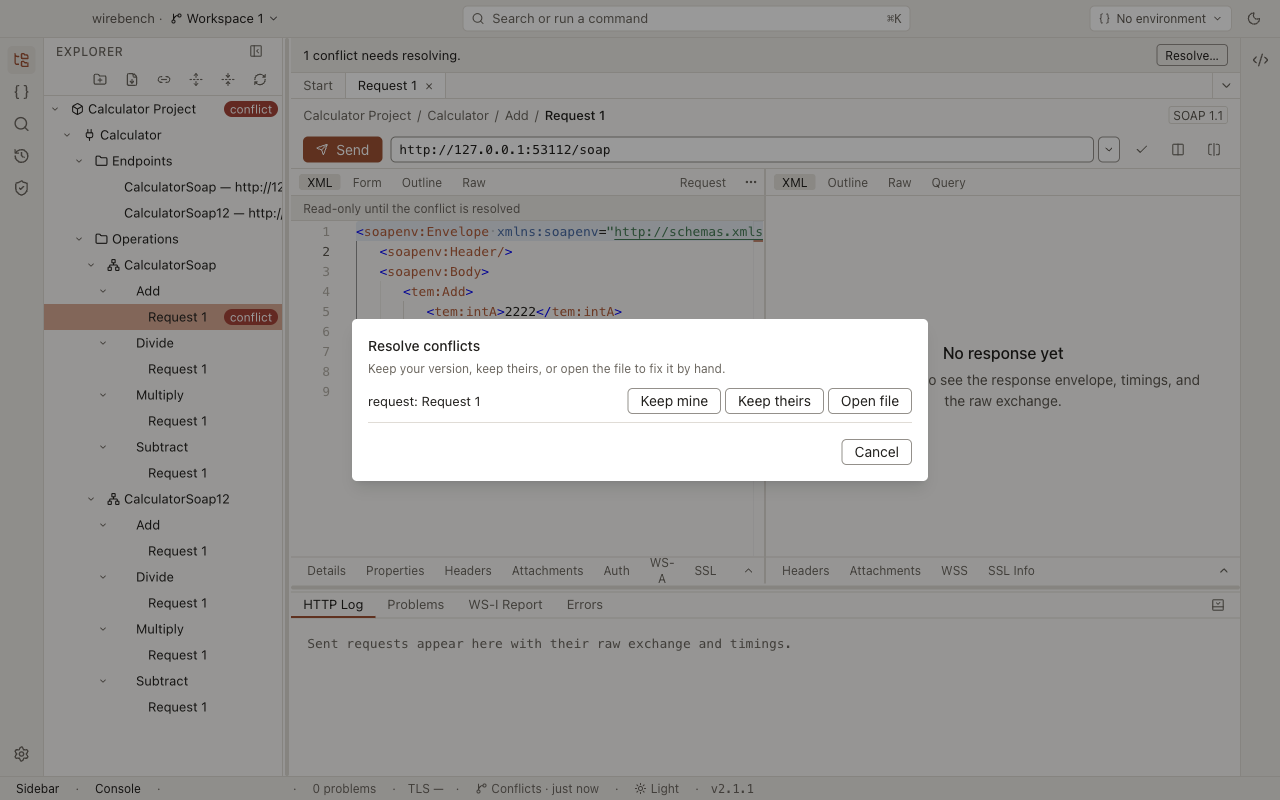Open the WS-I Report tab

pyautogui.click(x=505, y=605)
